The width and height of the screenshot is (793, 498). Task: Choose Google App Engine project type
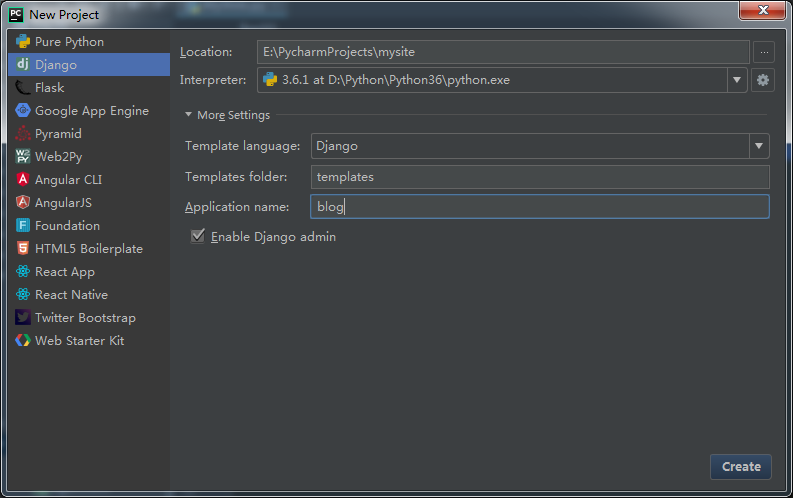tap(89, 110)
